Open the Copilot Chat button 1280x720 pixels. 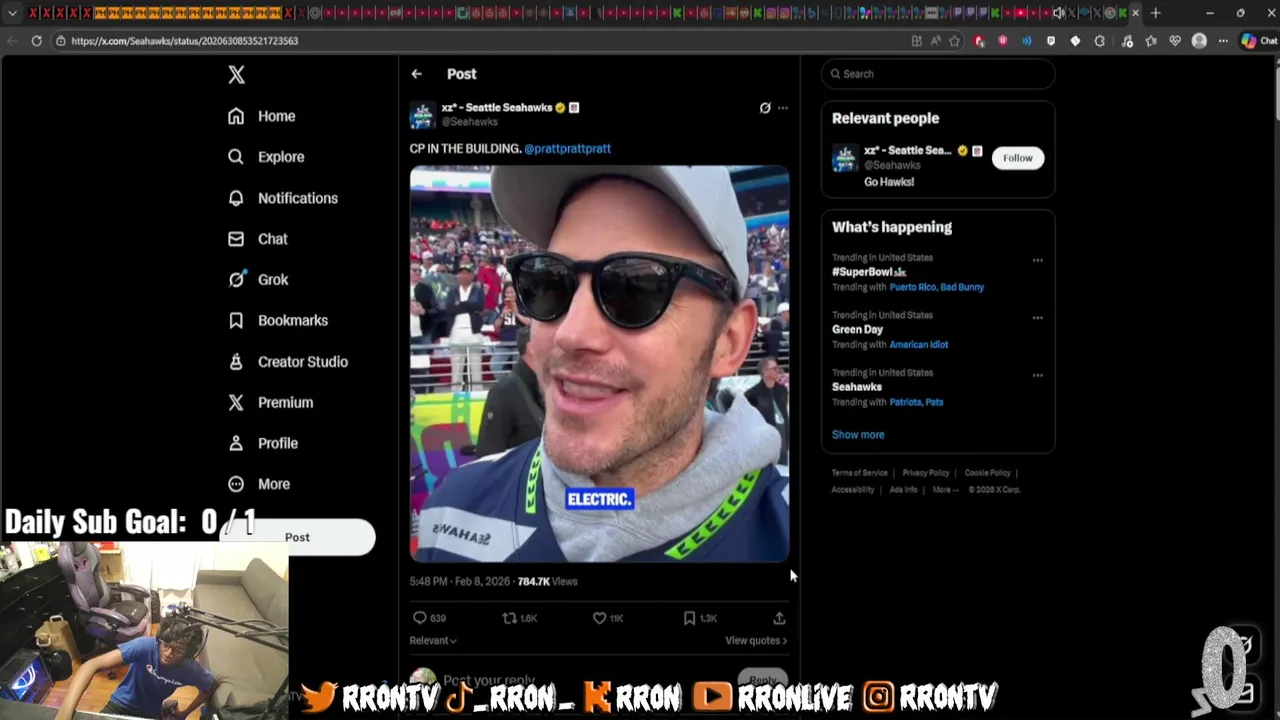pyautogui.click(x=1259, y=41)
